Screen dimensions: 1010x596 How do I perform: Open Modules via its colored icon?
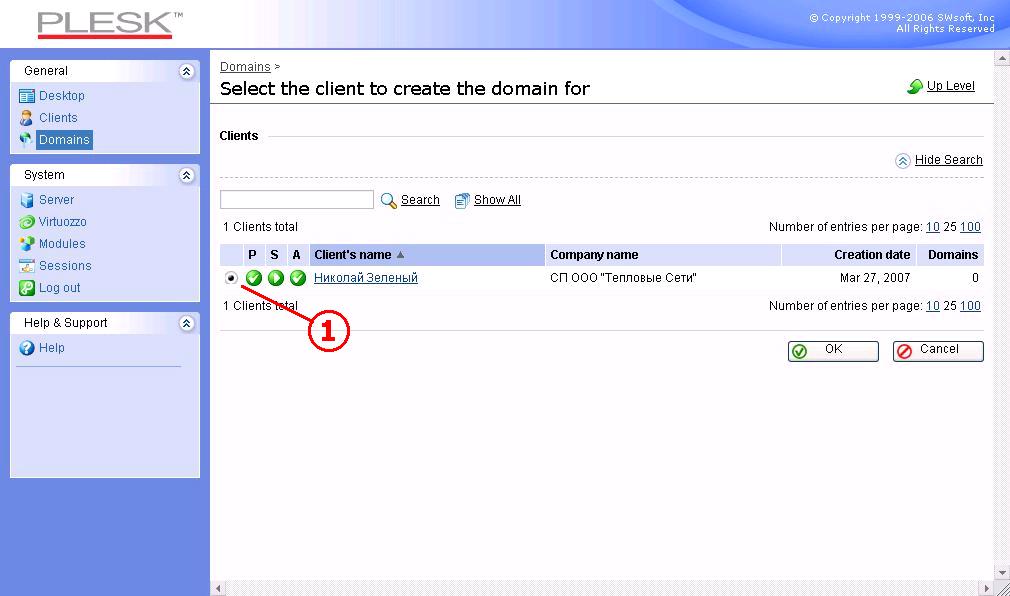pos(27,244)
